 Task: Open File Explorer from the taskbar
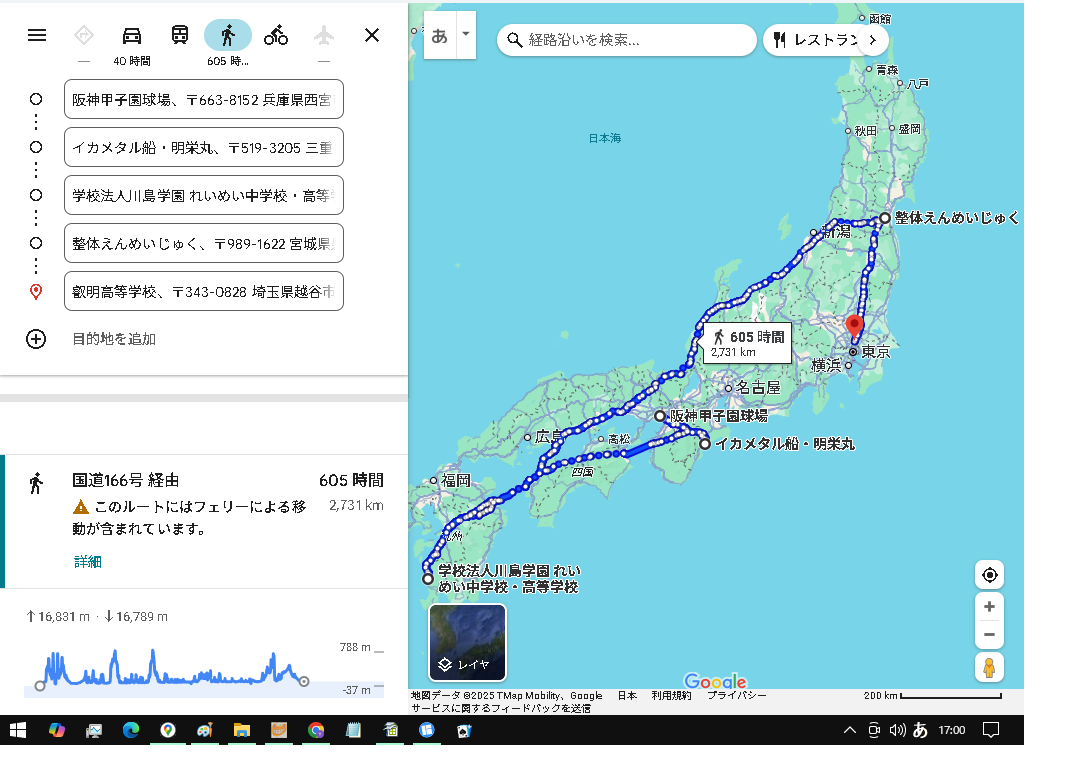click(241, 730)
